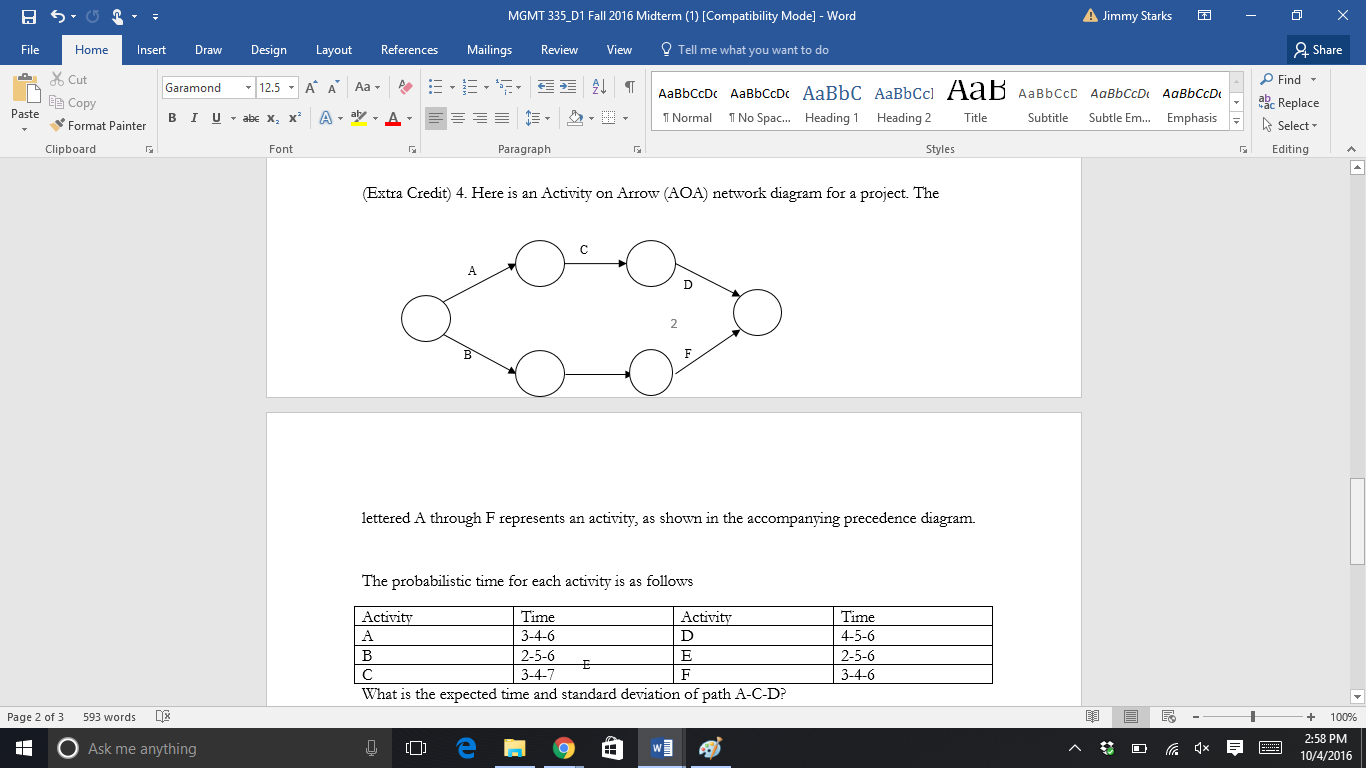This screenshot has height=768, width=1366.
Task: Increase font size with Grow Font icon
Action: pos(311,88)
